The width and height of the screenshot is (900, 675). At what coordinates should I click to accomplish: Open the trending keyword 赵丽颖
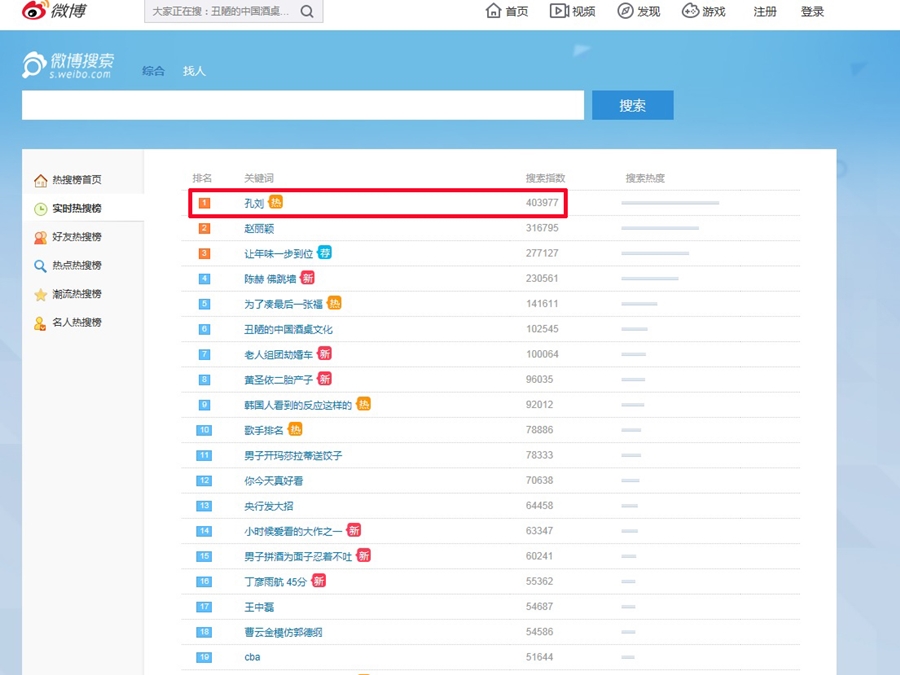pyautogui.click(x=259, y=228)
